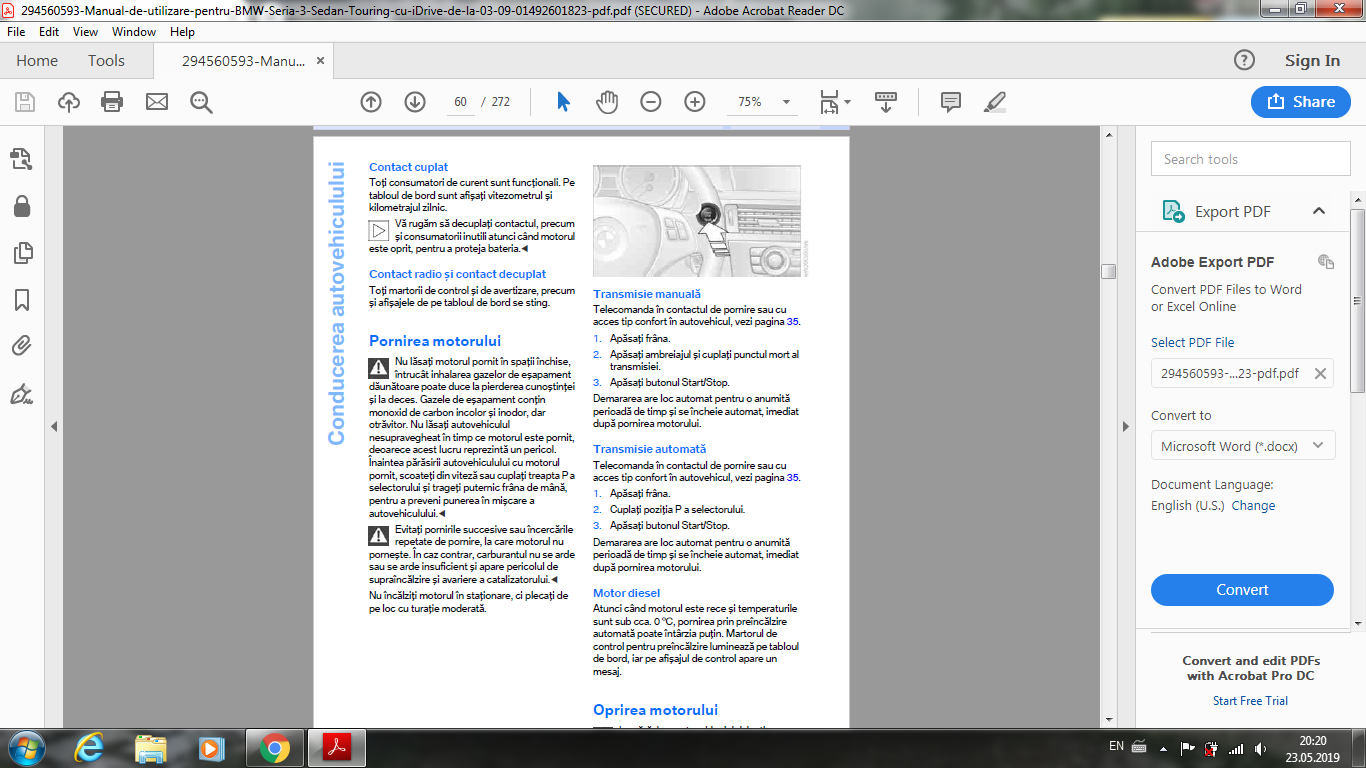Click the create PDF sidebar icon

point(22,158)
